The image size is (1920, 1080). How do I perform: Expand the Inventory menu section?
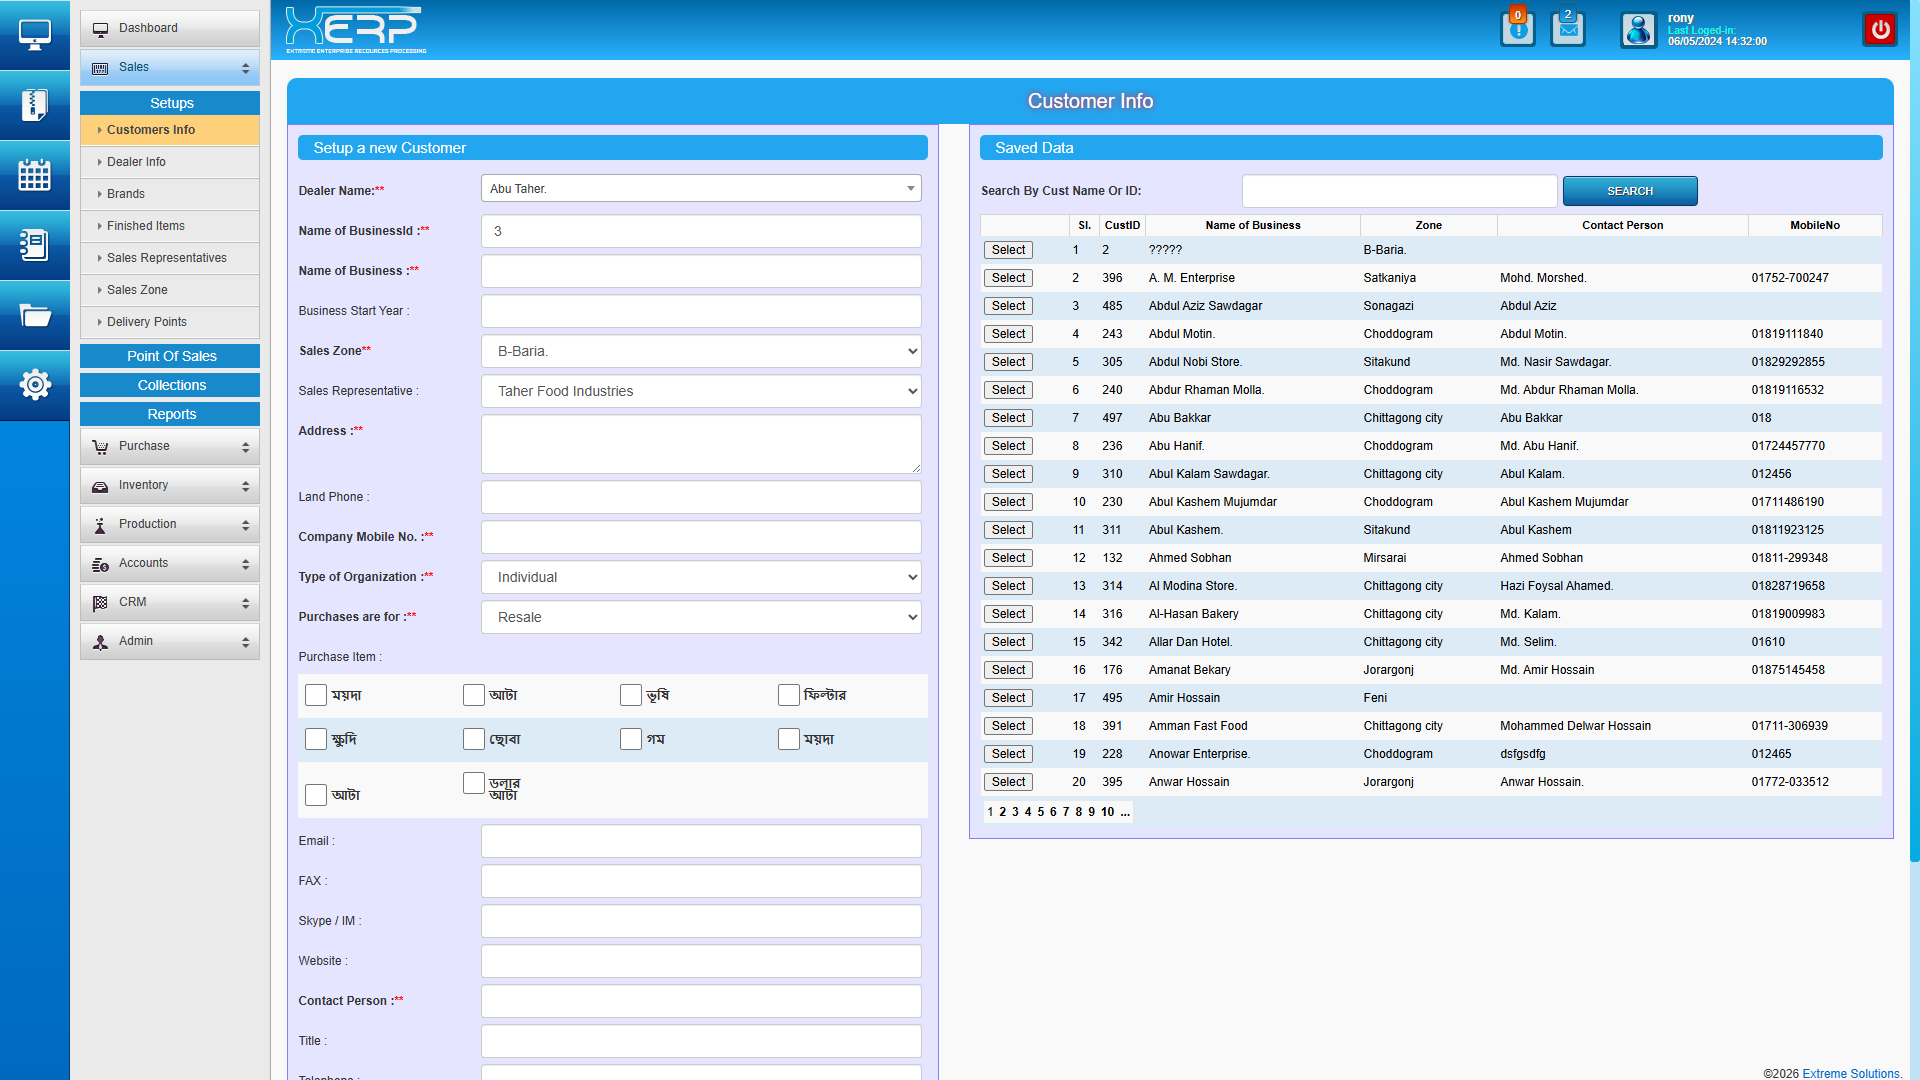170,485
